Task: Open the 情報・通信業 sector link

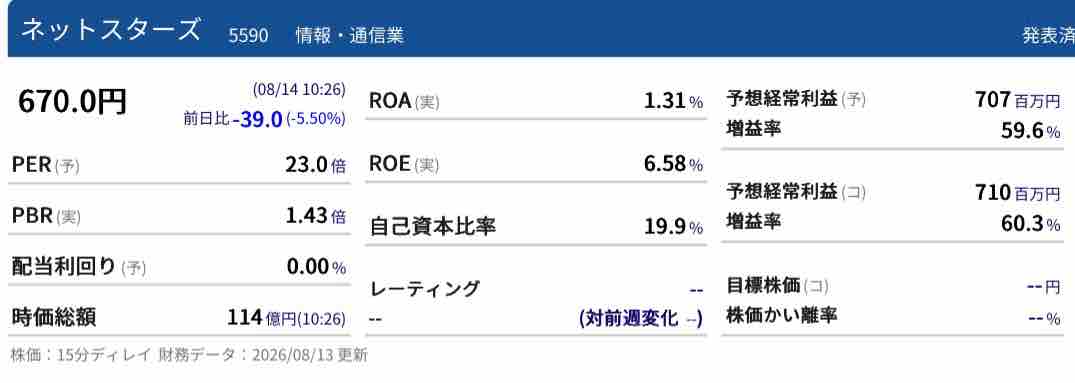Action: [x=349, y=35]
